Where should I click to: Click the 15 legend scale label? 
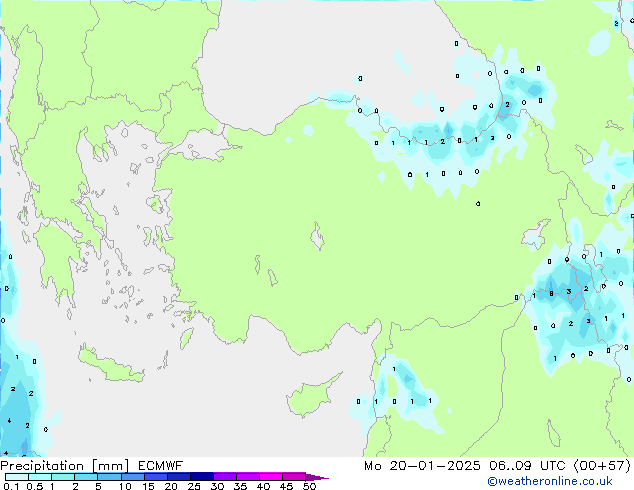[x=148, y=486]
